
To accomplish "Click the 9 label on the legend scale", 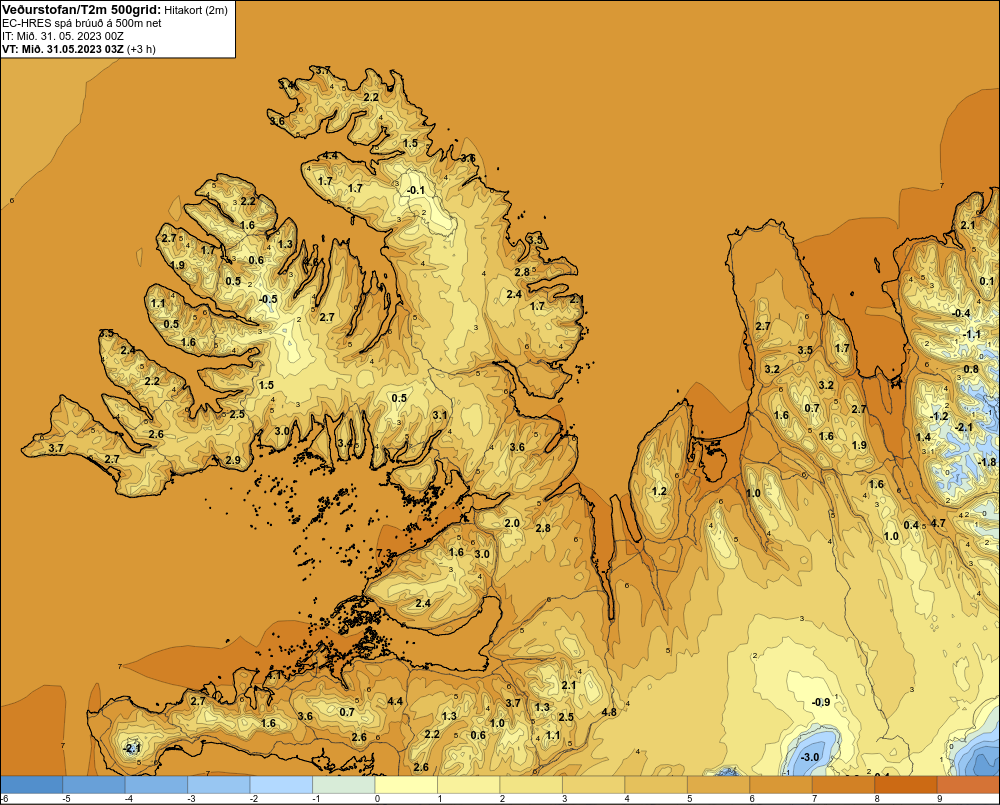I will point(939,799).
